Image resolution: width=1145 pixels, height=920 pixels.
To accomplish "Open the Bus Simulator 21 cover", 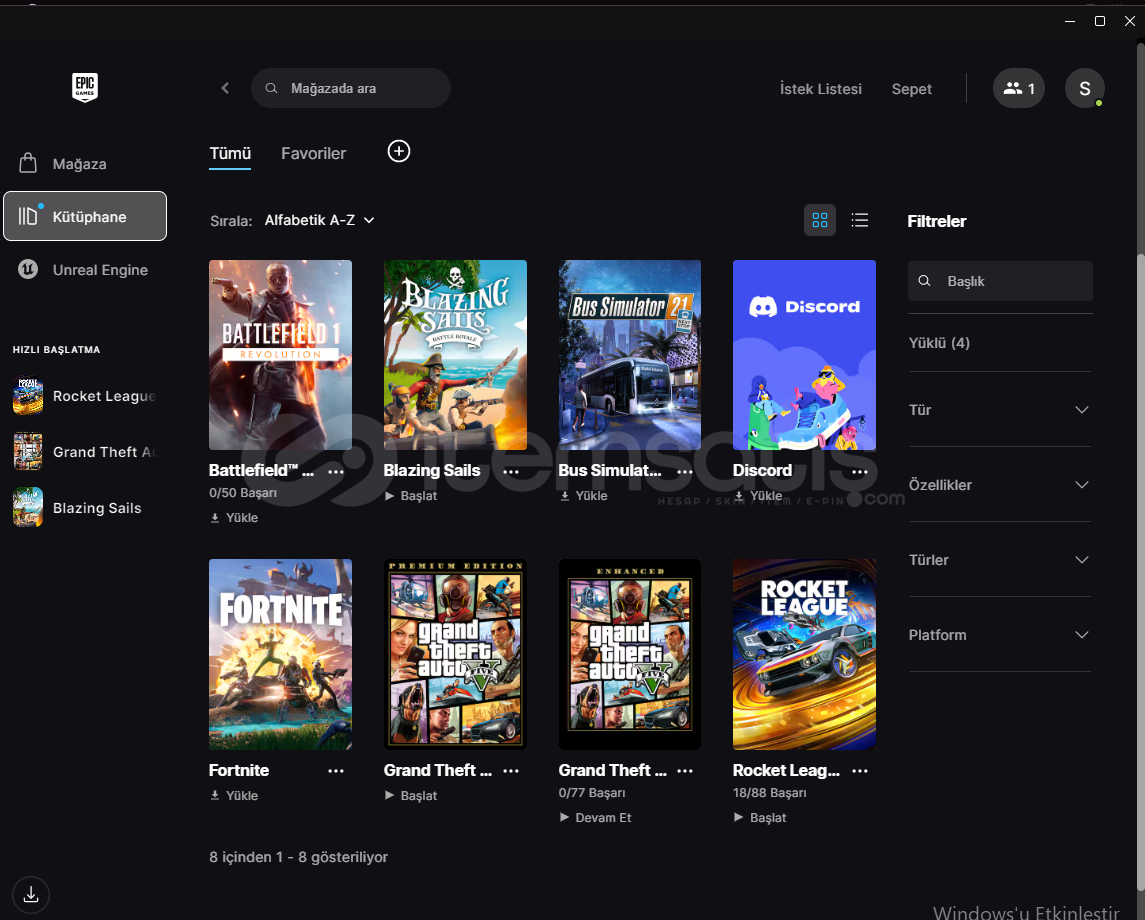I will coord(629,355).
